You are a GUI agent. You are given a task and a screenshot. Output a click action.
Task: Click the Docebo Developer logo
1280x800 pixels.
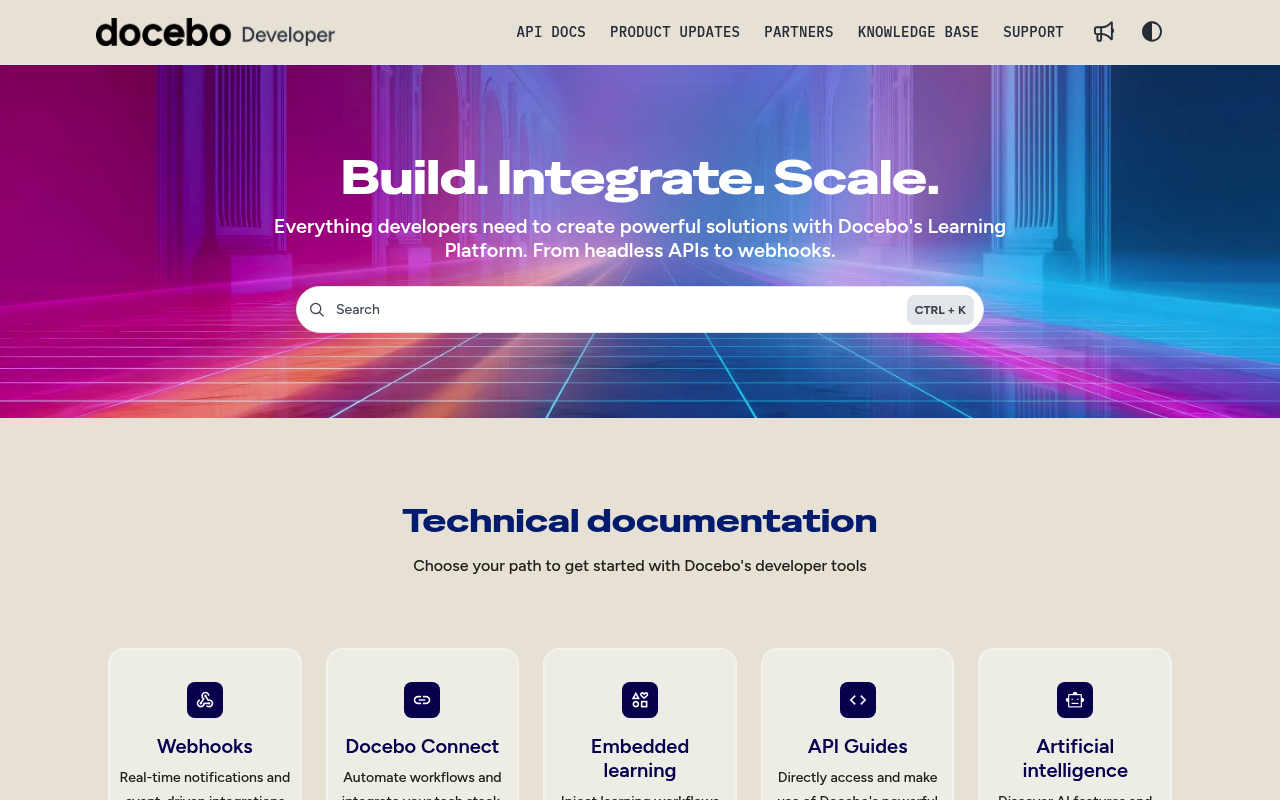[x=215, y=33]
